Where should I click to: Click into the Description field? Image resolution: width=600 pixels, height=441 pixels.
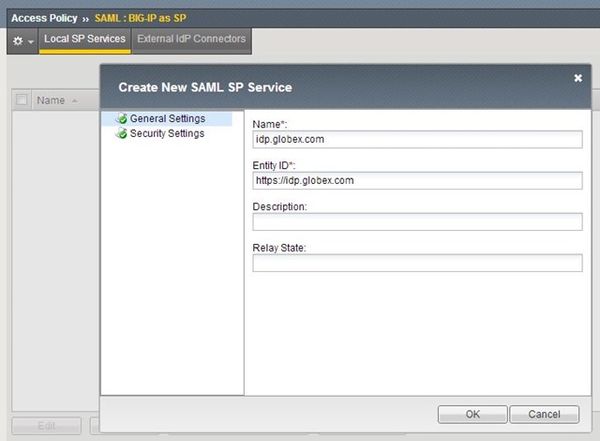[x=417, y=222]
